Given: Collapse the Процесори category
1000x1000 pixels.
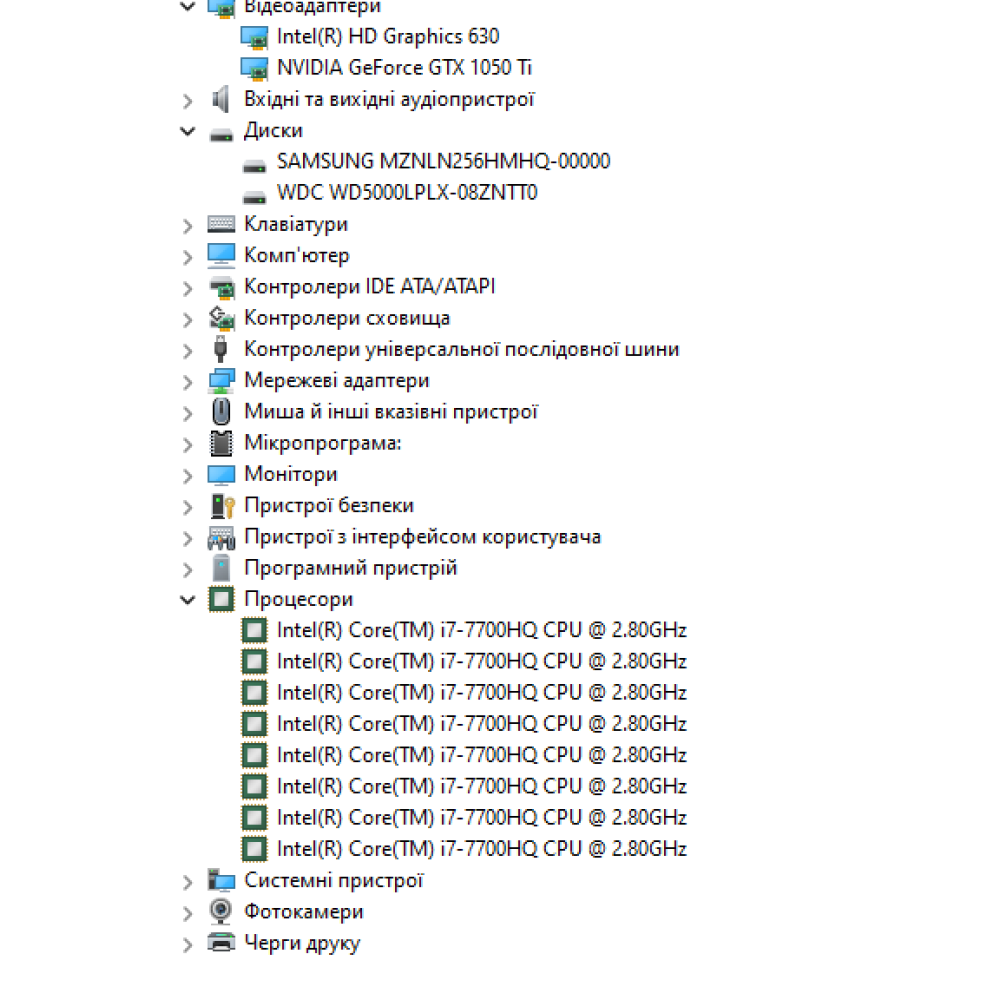Looking at the screenshot, I should tap(188, 599).
